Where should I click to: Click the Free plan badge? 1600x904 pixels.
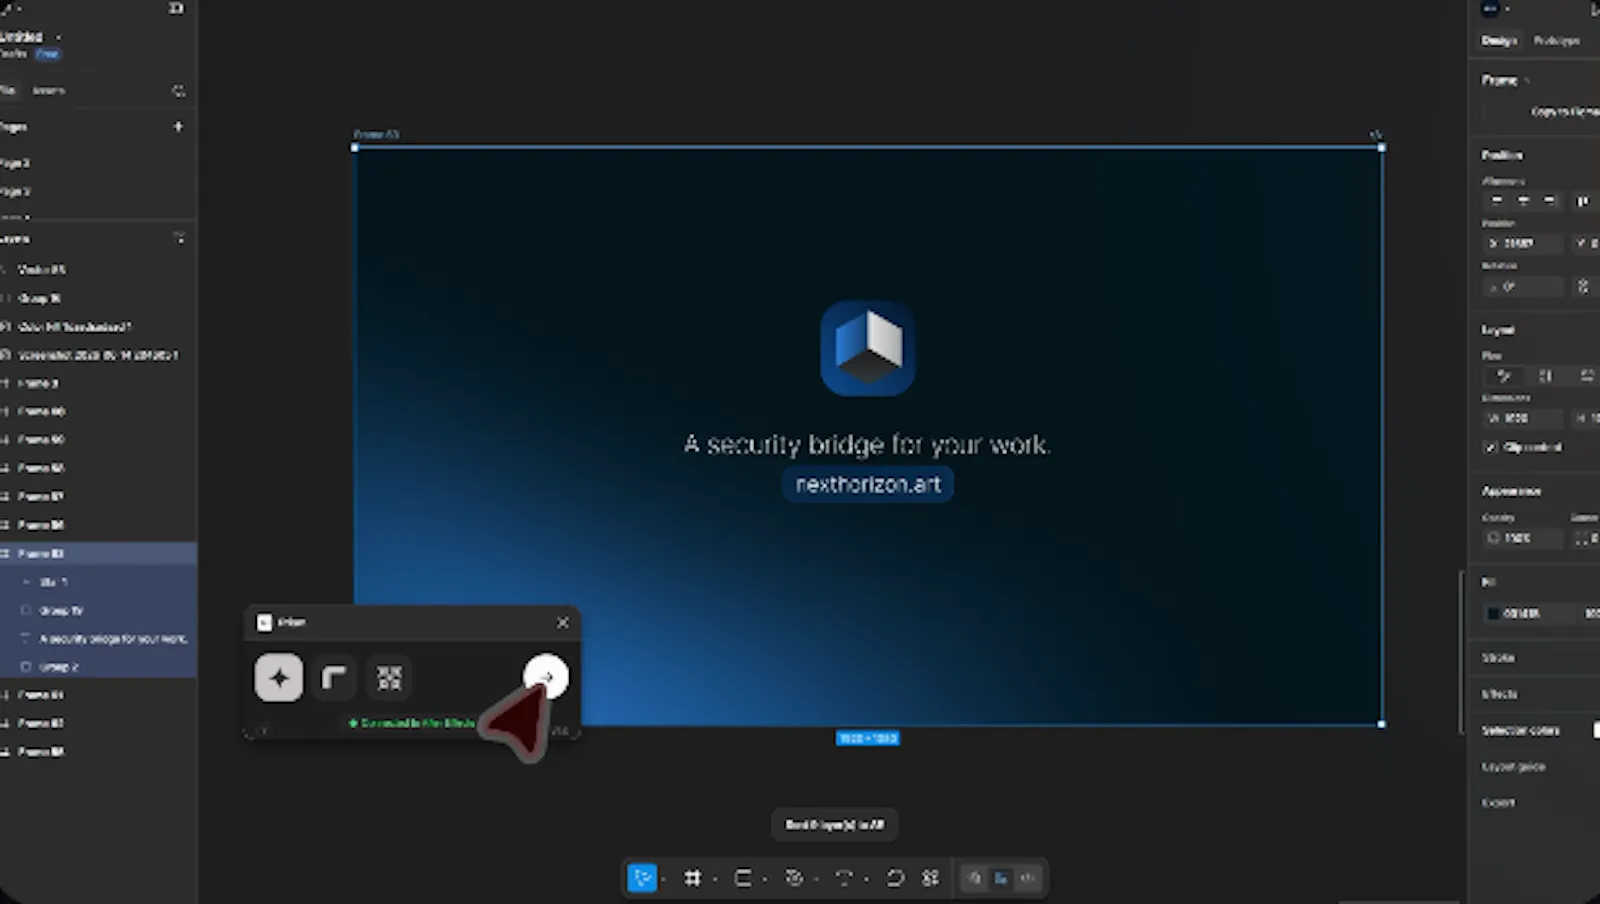47,54
